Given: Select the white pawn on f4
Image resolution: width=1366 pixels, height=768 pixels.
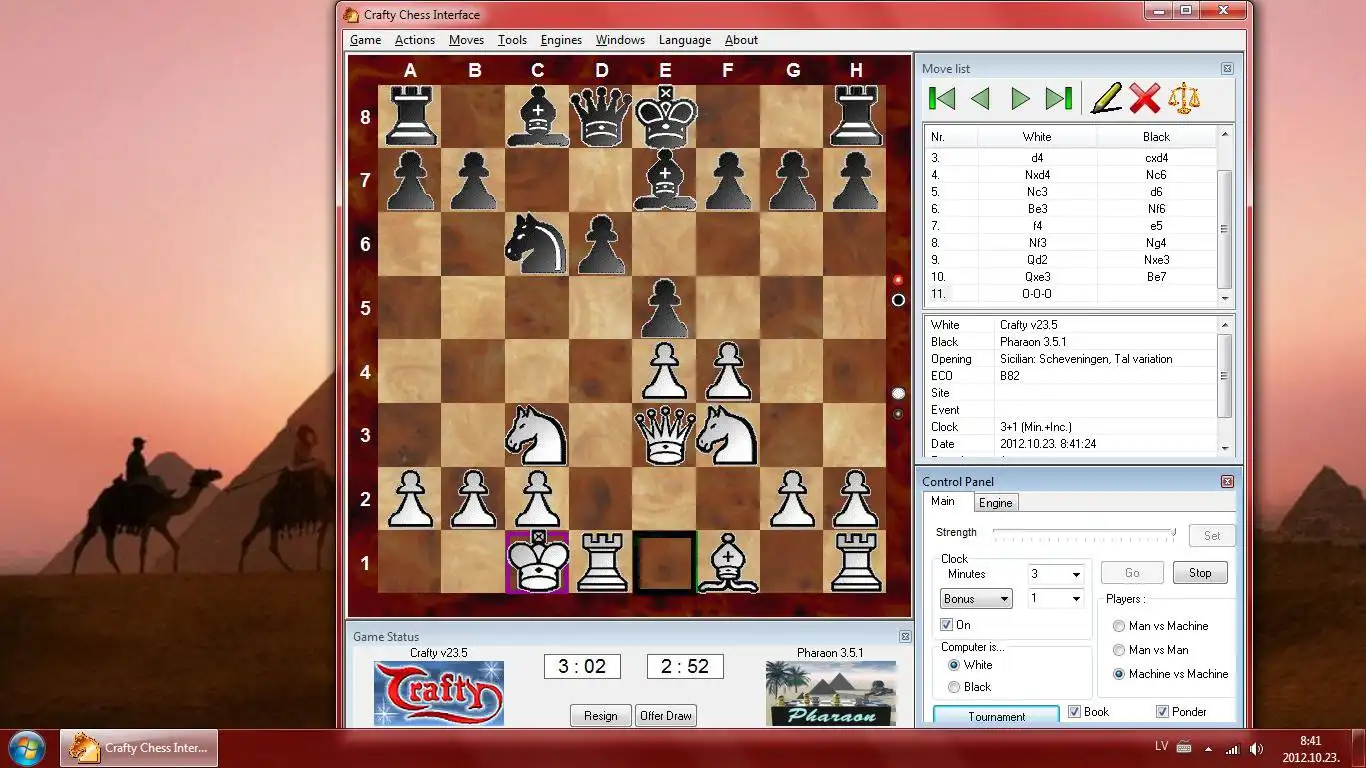Looking at the screenshot, I should click(727, 371).
